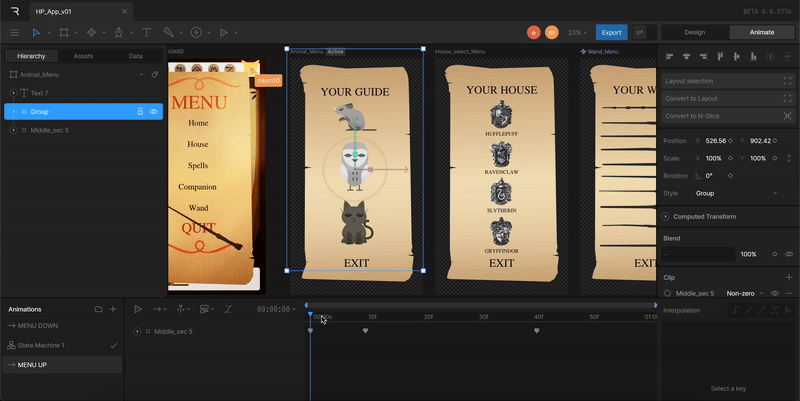Align selection to right edge
800x401 pixels.
tap(703, 56)
